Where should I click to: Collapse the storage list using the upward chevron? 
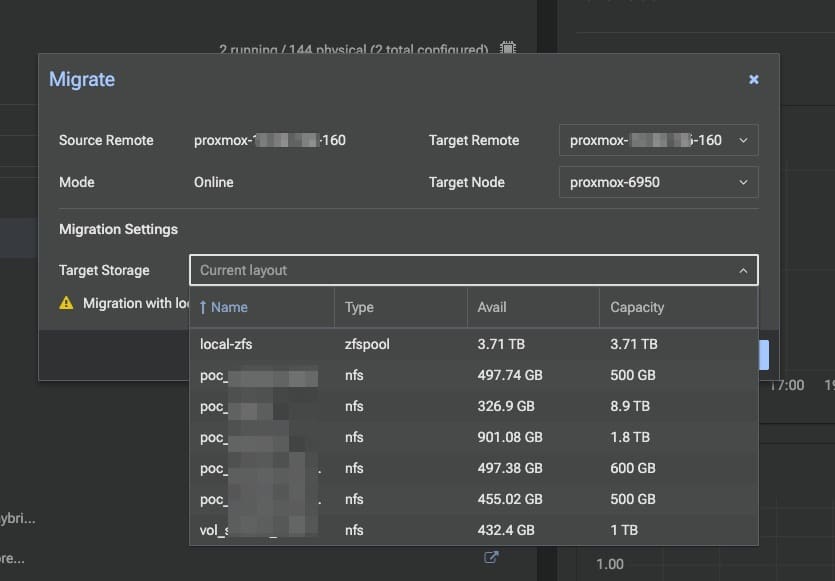click(743, 270)
